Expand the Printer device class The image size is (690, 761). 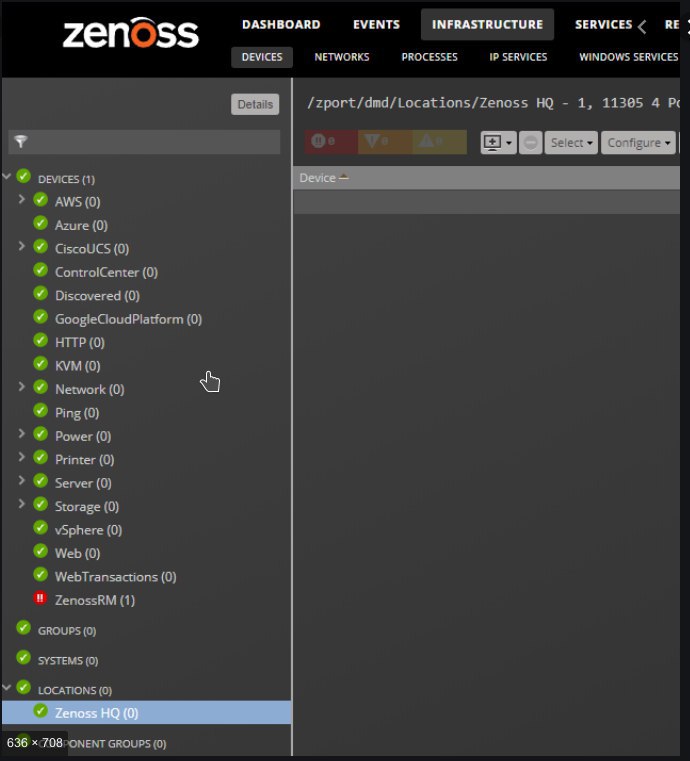click(x=21, y=457)
